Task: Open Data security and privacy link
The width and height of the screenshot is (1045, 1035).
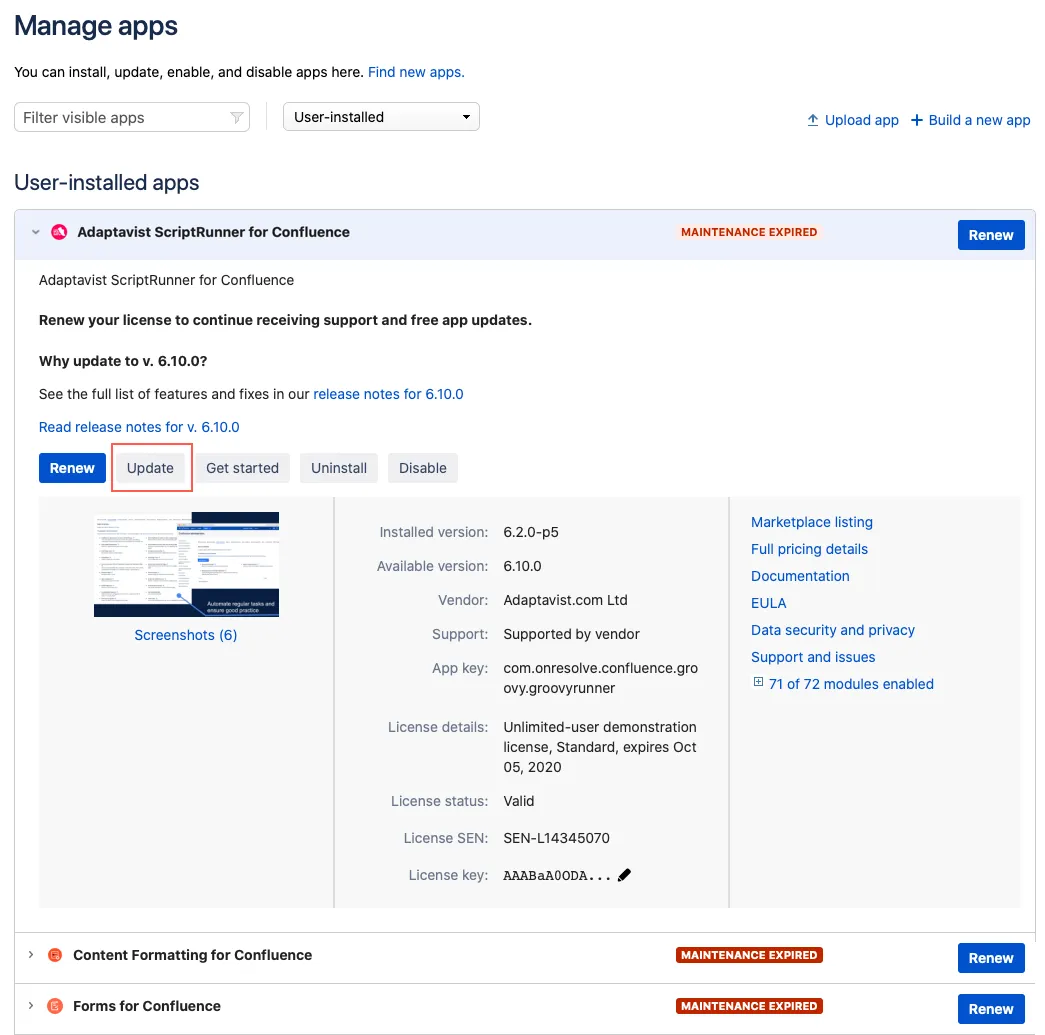Action: [x=832, y=630]
